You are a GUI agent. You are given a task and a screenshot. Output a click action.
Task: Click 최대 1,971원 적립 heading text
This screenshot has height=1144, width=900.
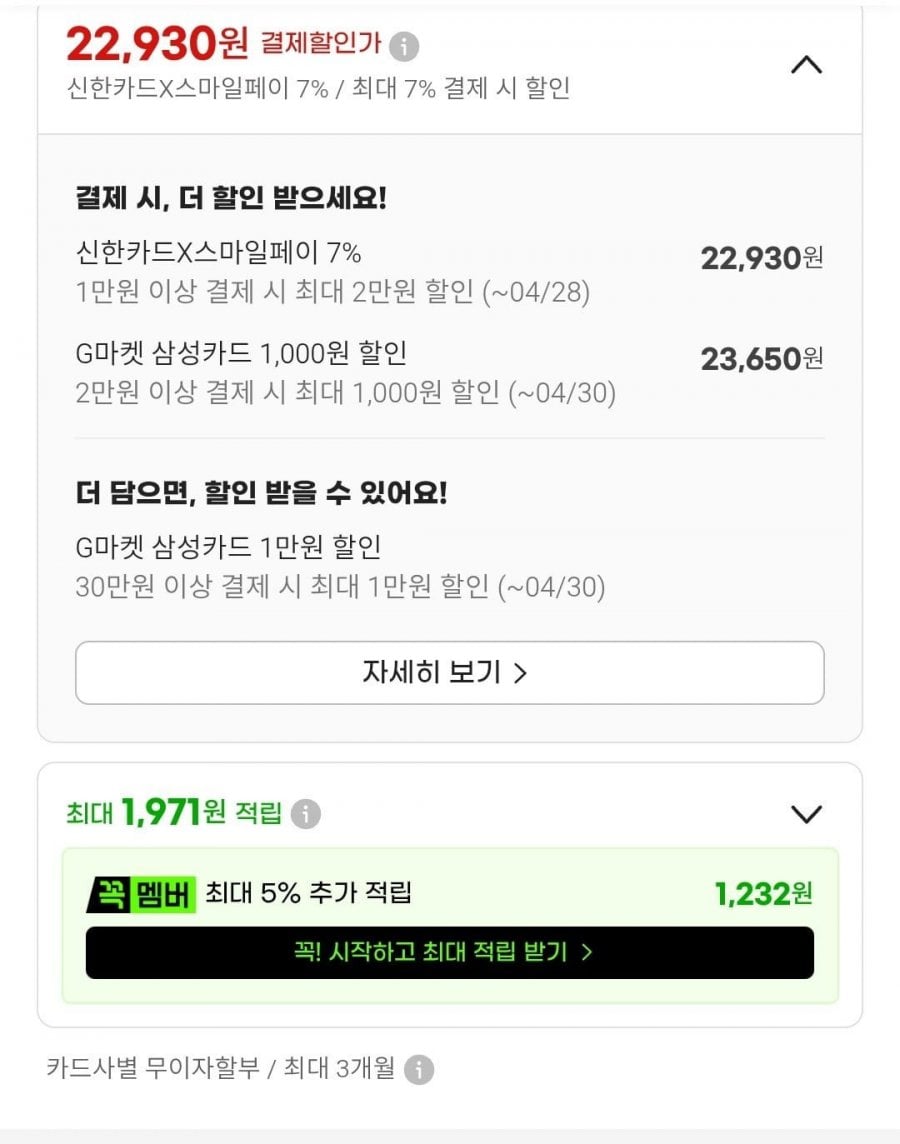175,813
